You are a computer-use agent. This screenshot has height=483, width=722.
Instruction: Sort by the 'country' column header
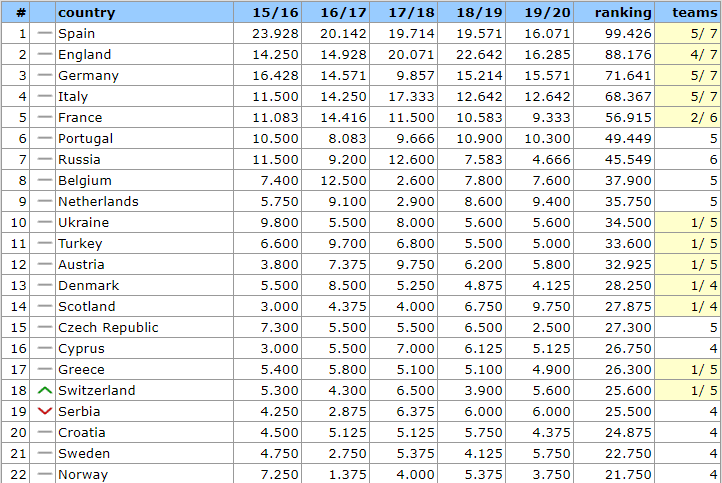tap(87, 13)
